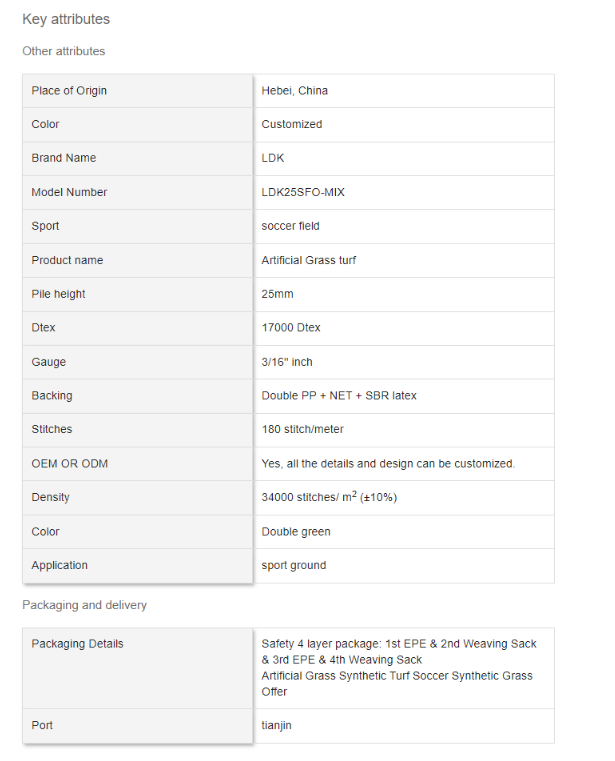615x761 pixels.
Task: Select the 34000 stitches density value
Action: [x=329, y=497]
